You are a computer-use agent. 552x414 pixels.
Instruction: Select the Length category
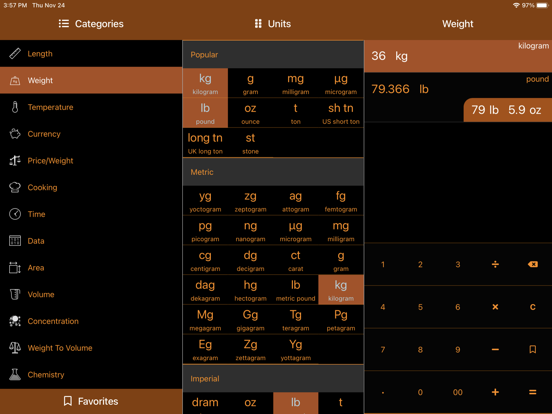pyautogui.click(x=91, y=54)
